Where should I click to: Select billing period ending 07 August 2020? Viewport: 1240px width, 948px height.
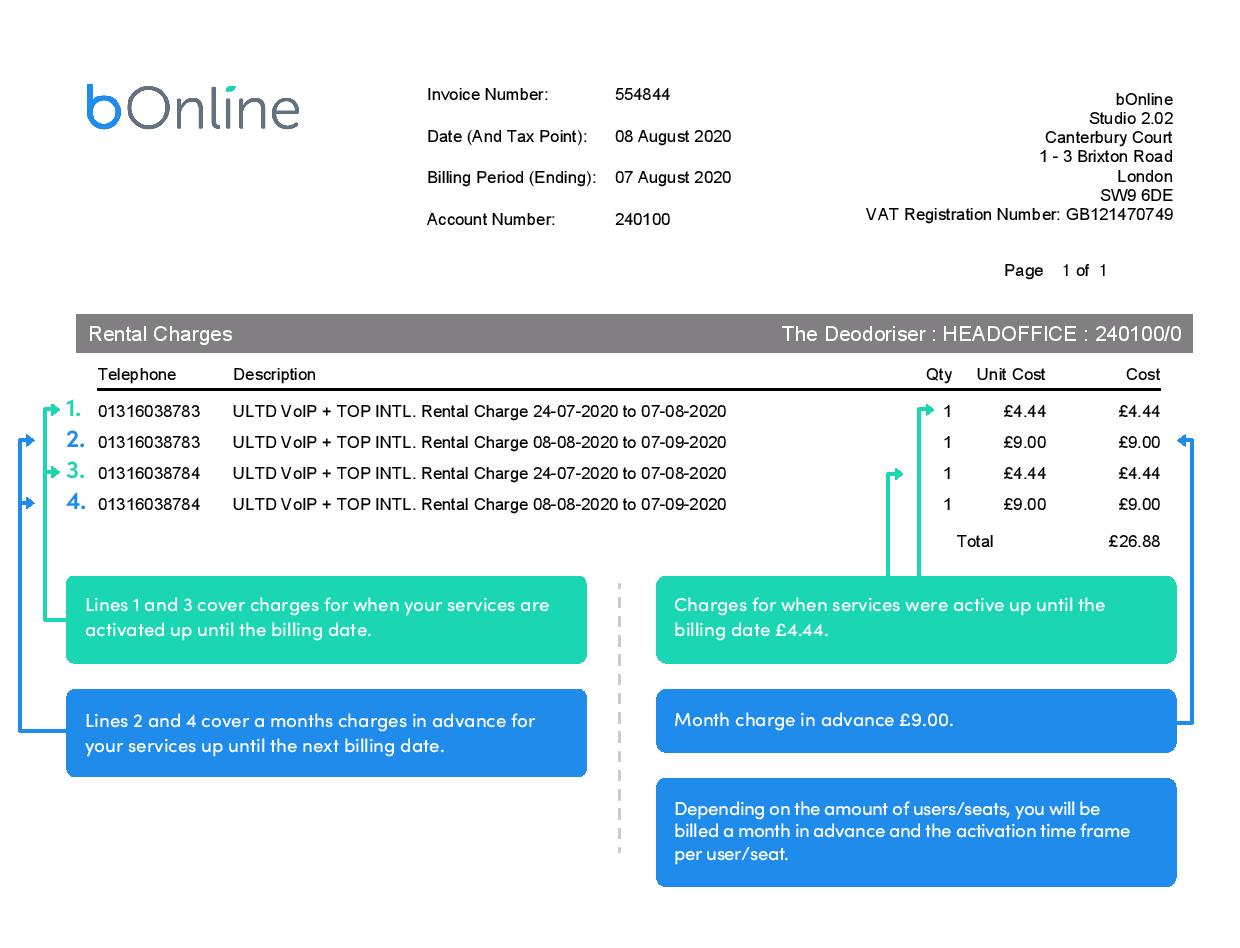(x=673, y=178)
